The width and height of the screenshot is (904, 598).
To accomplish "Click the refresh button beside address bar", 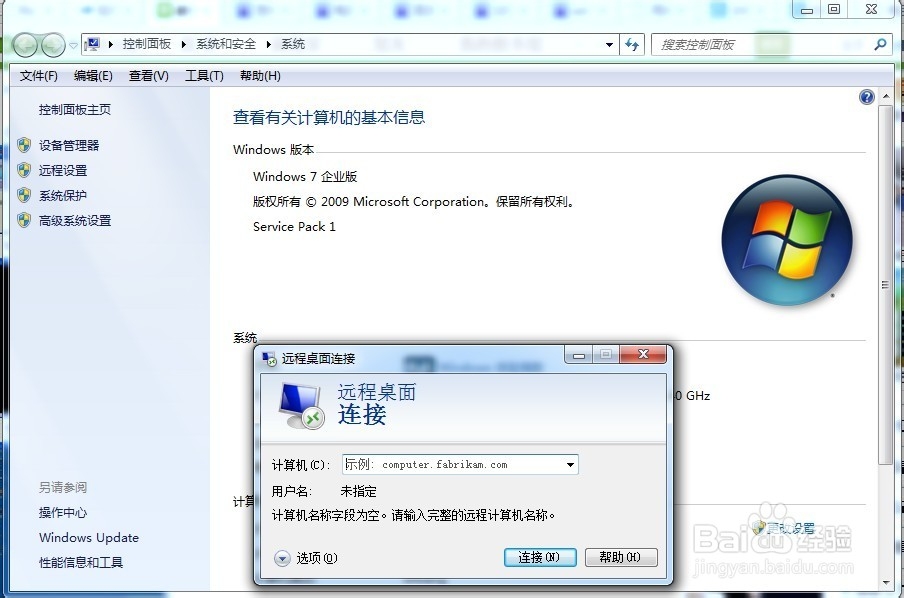I will click(632, 45).
